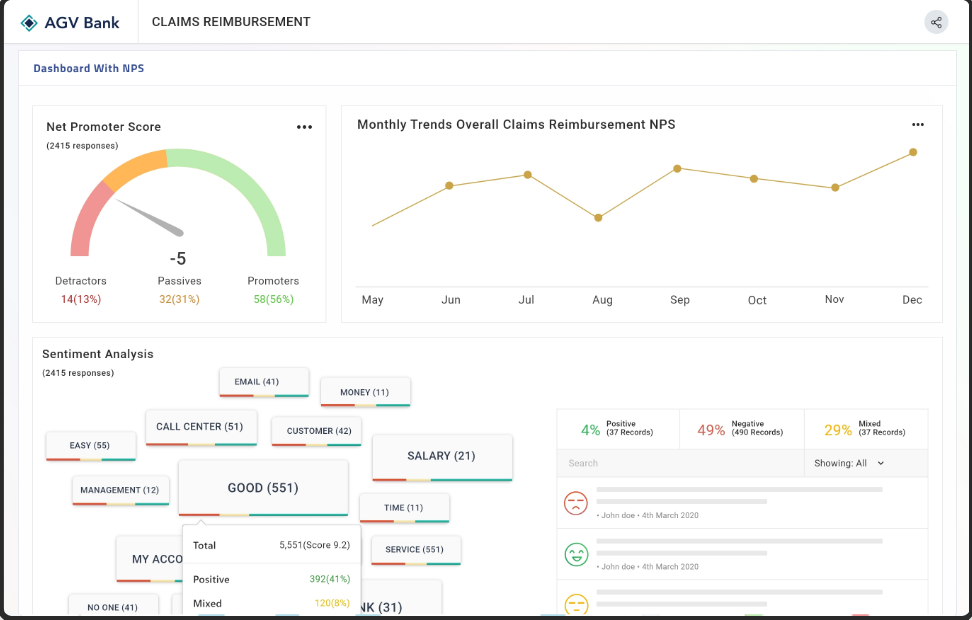
Task: Expand the SERVICE (551) keyword bubble
Action: [415, 549]
